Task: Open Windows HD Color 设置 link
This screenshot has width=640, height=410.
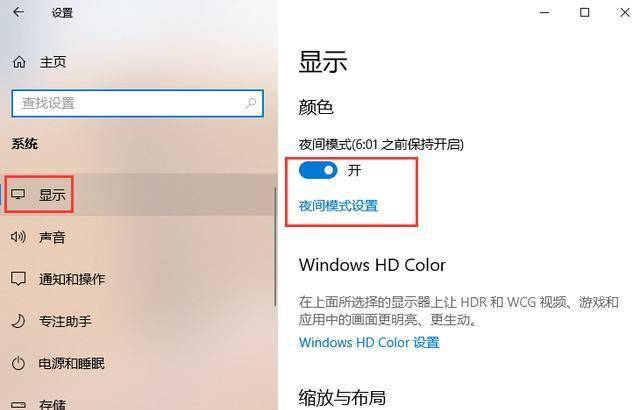Action: 369,342
